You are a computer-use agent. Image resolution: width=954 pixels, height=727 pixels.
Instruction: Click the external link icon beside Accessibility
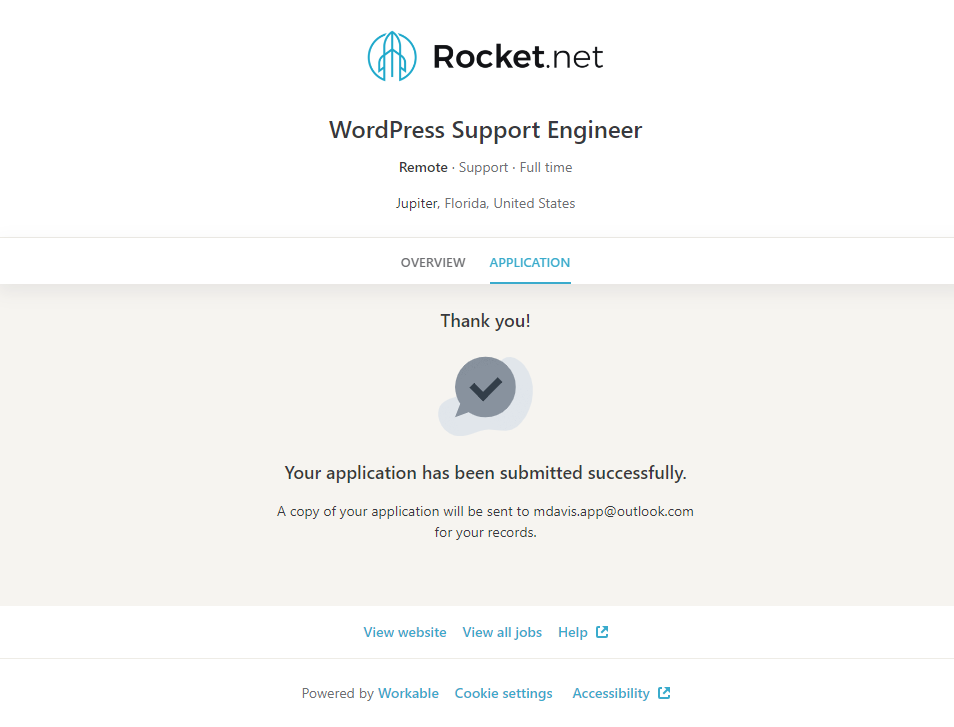point(664,693)
